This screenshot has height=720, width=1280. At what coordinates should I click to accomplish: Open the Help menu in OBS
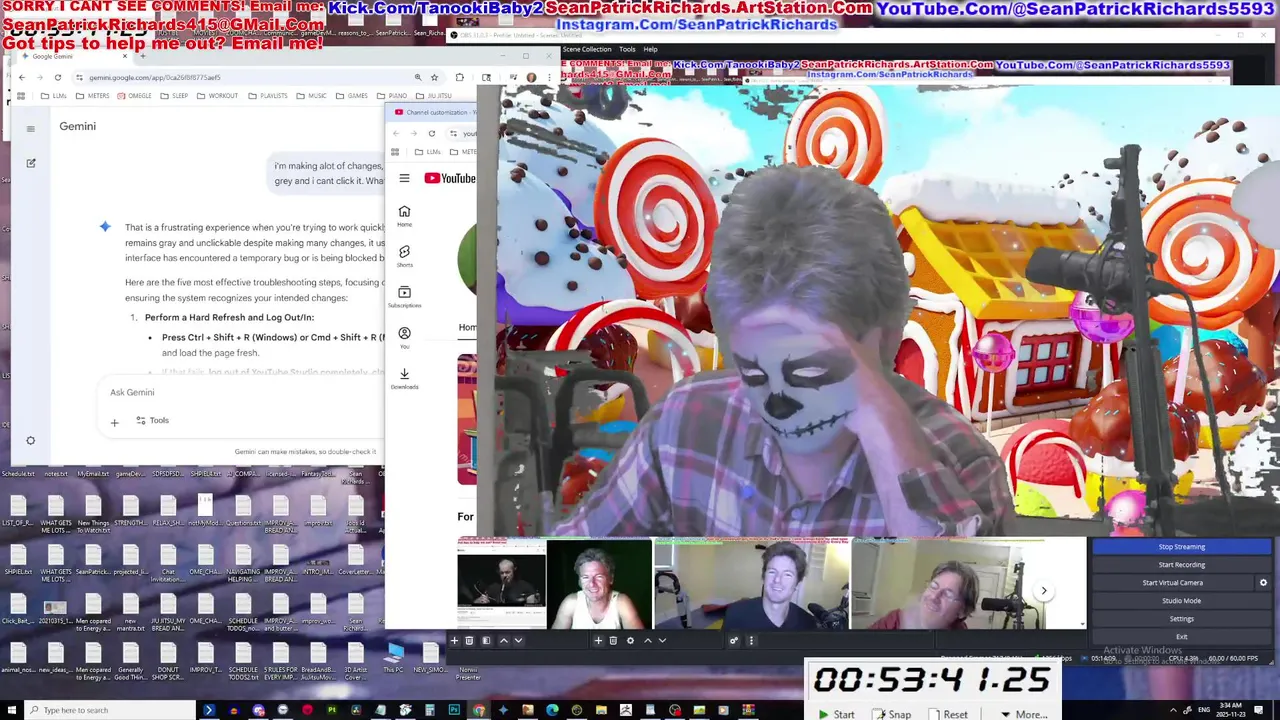pos(650,49)
